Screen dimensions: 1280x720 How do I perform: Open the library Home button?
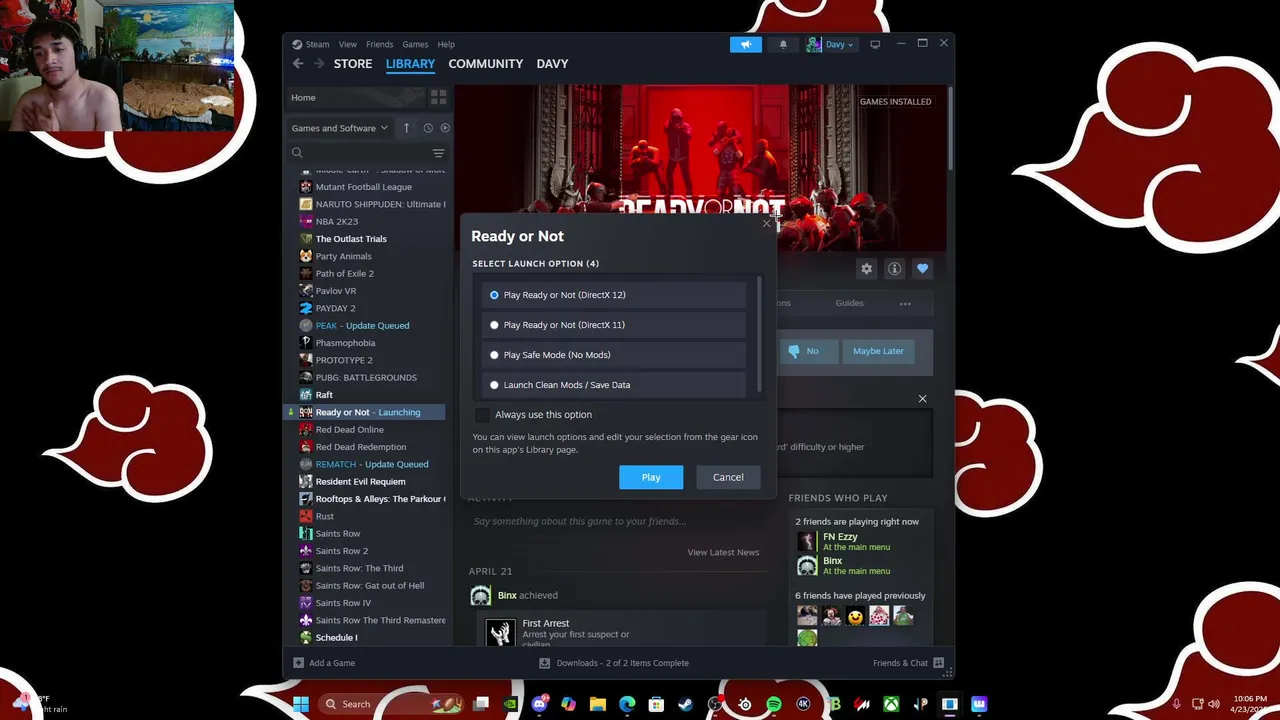pos(356,98)
